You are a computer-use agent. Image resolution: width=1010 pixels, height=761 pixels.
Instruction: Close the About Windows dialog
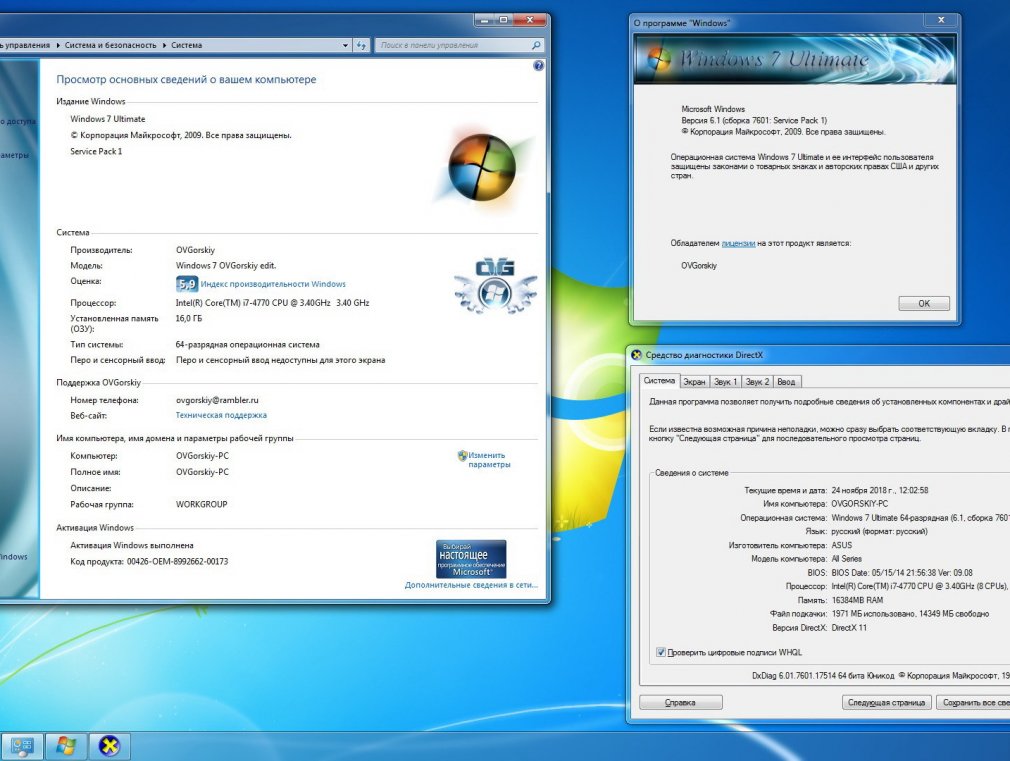(941, 21)
